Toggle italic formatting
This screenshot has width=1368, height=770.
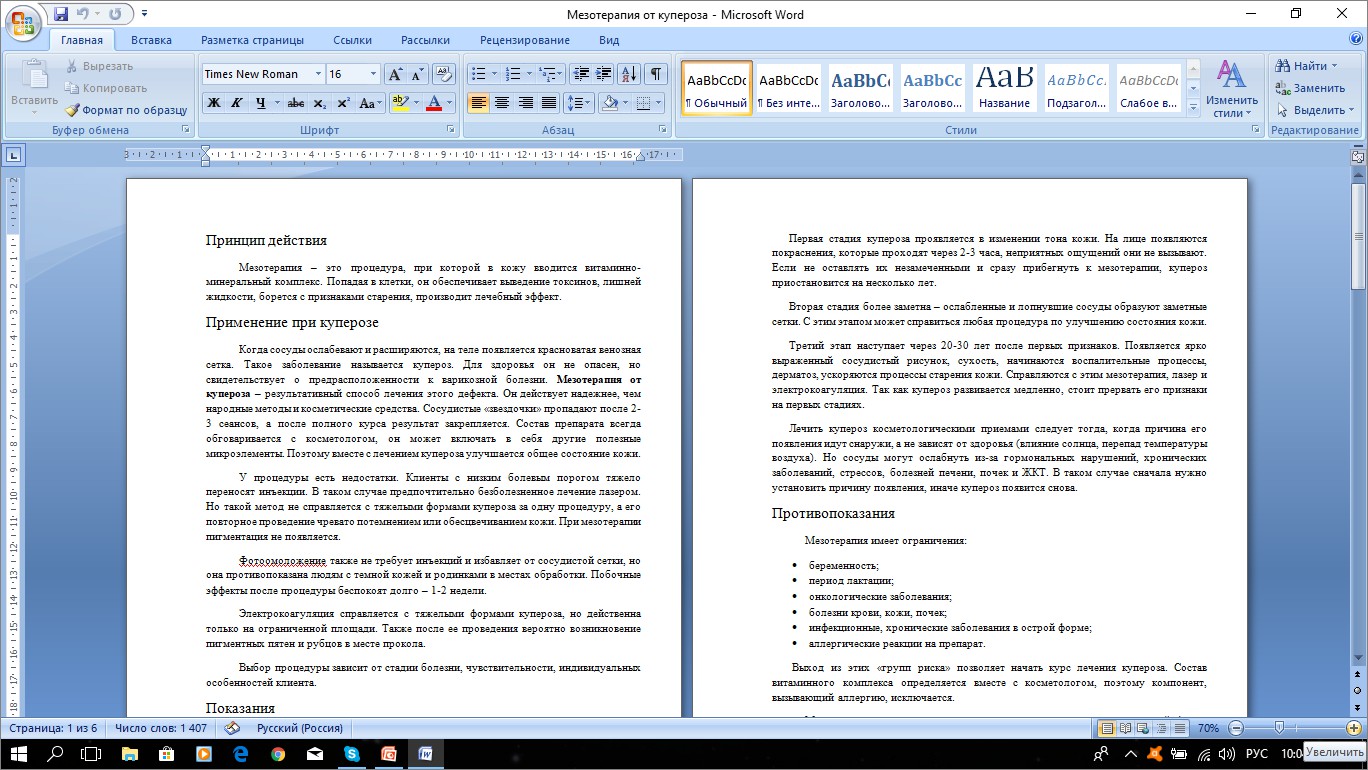(237, 103)
